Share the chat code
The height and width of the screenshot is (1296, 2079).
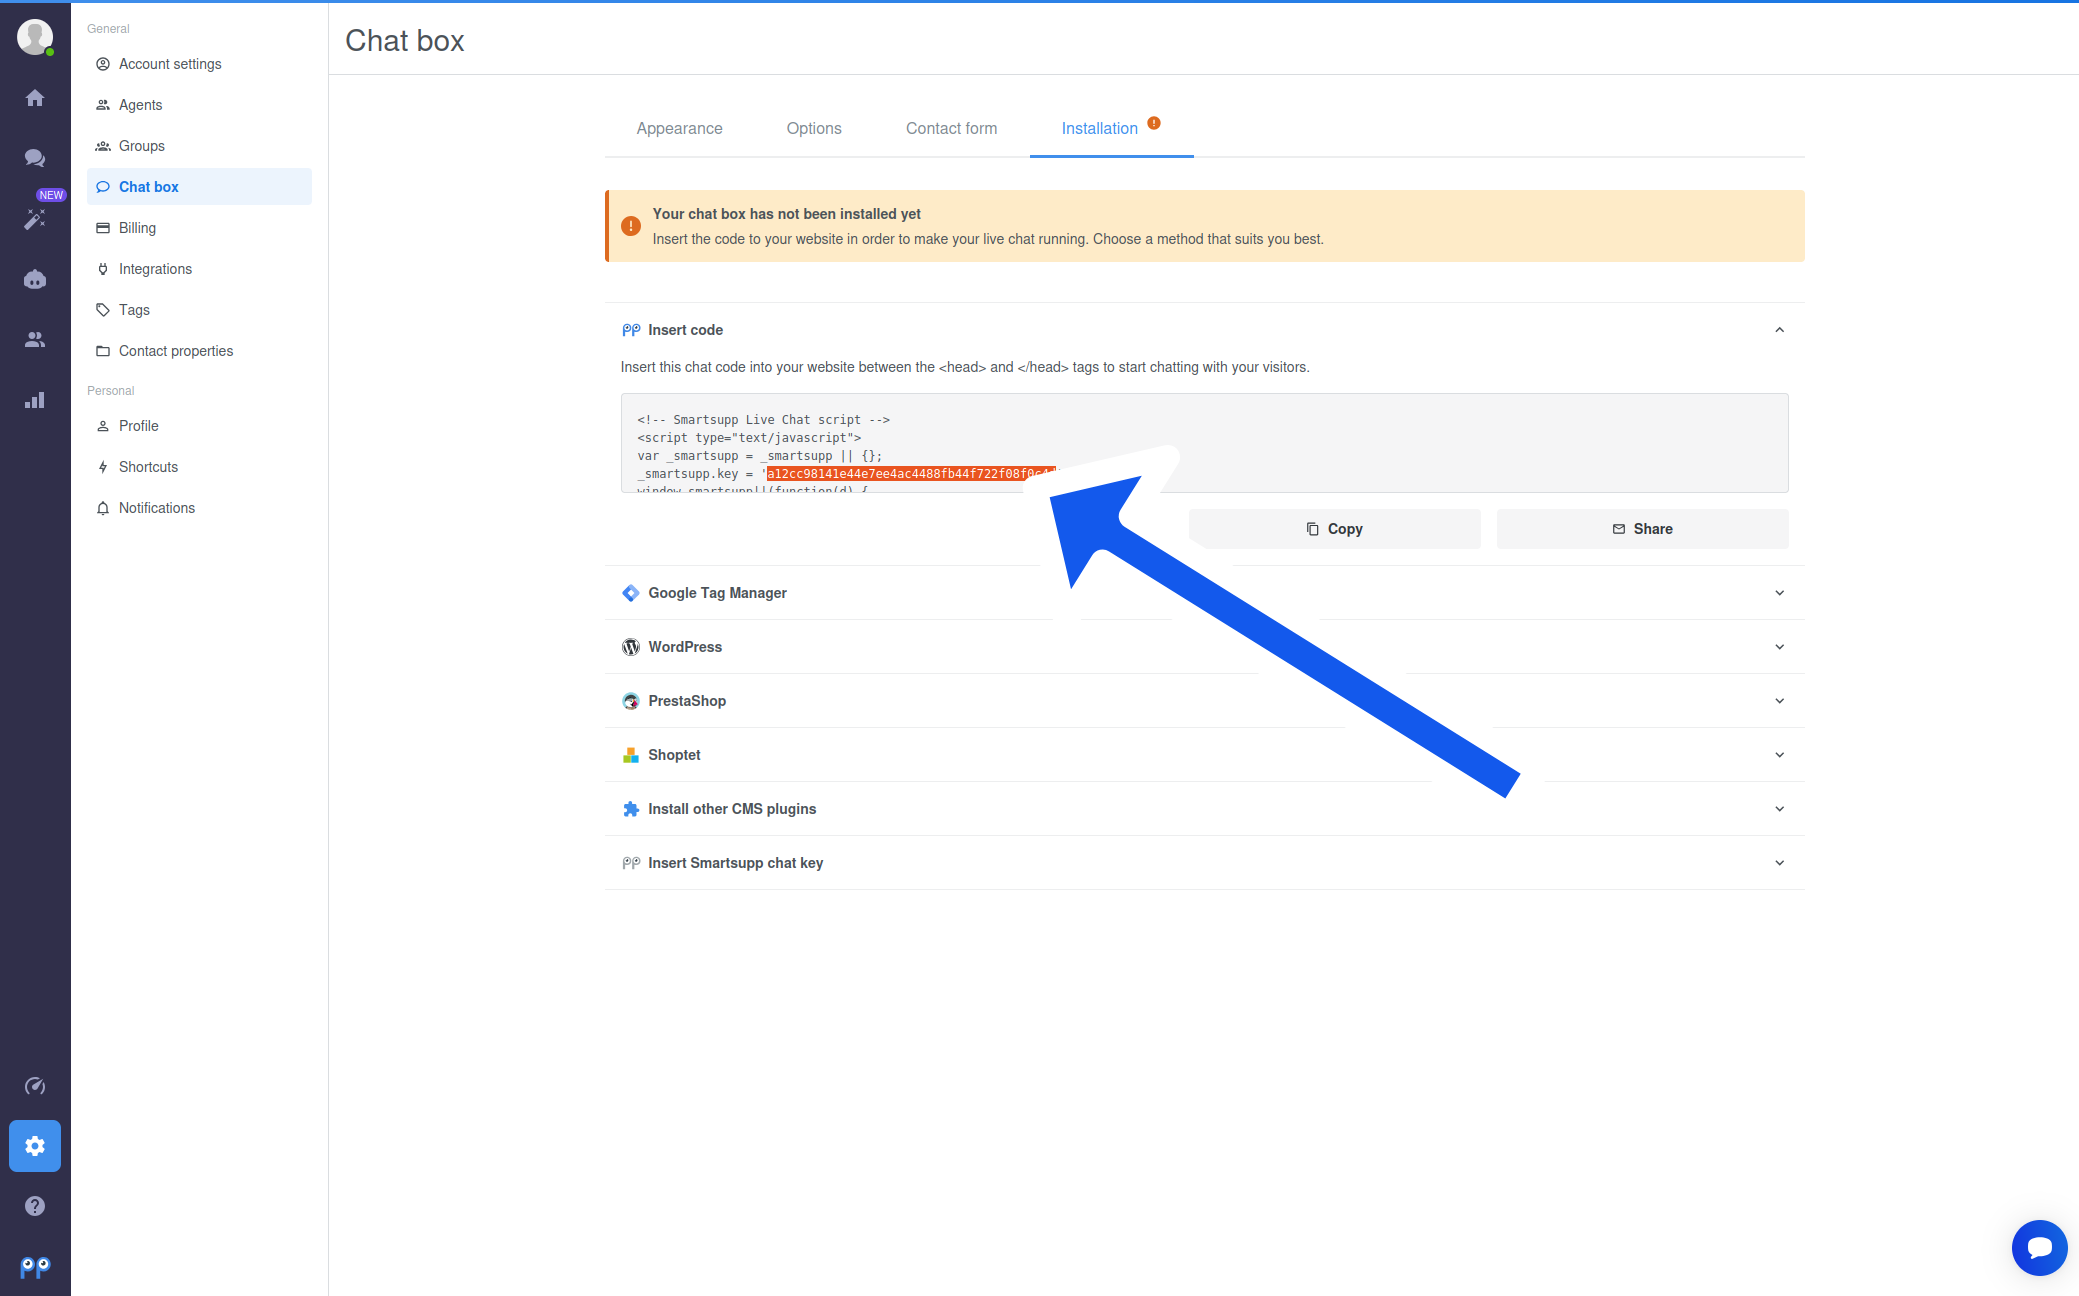1642,529
